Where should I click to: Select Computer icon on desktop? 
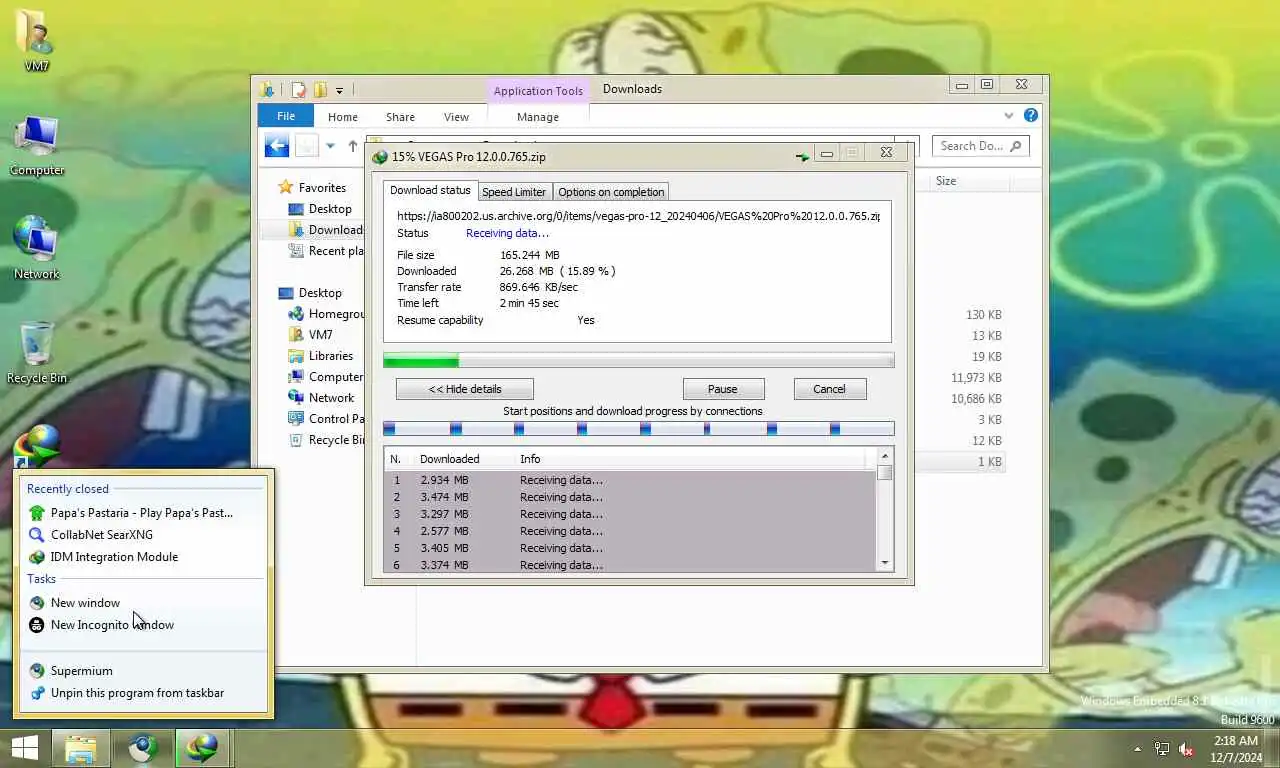click(x=37, y=146)
